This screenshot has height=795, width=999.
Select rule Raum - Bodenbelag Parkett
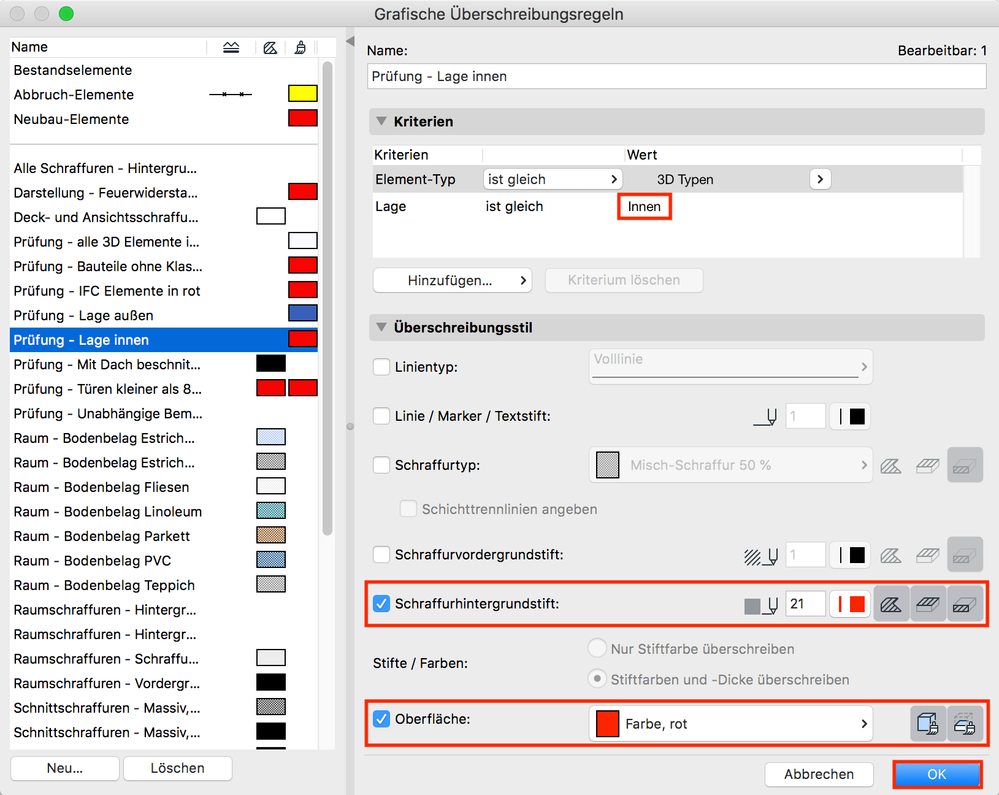(164, 536)
